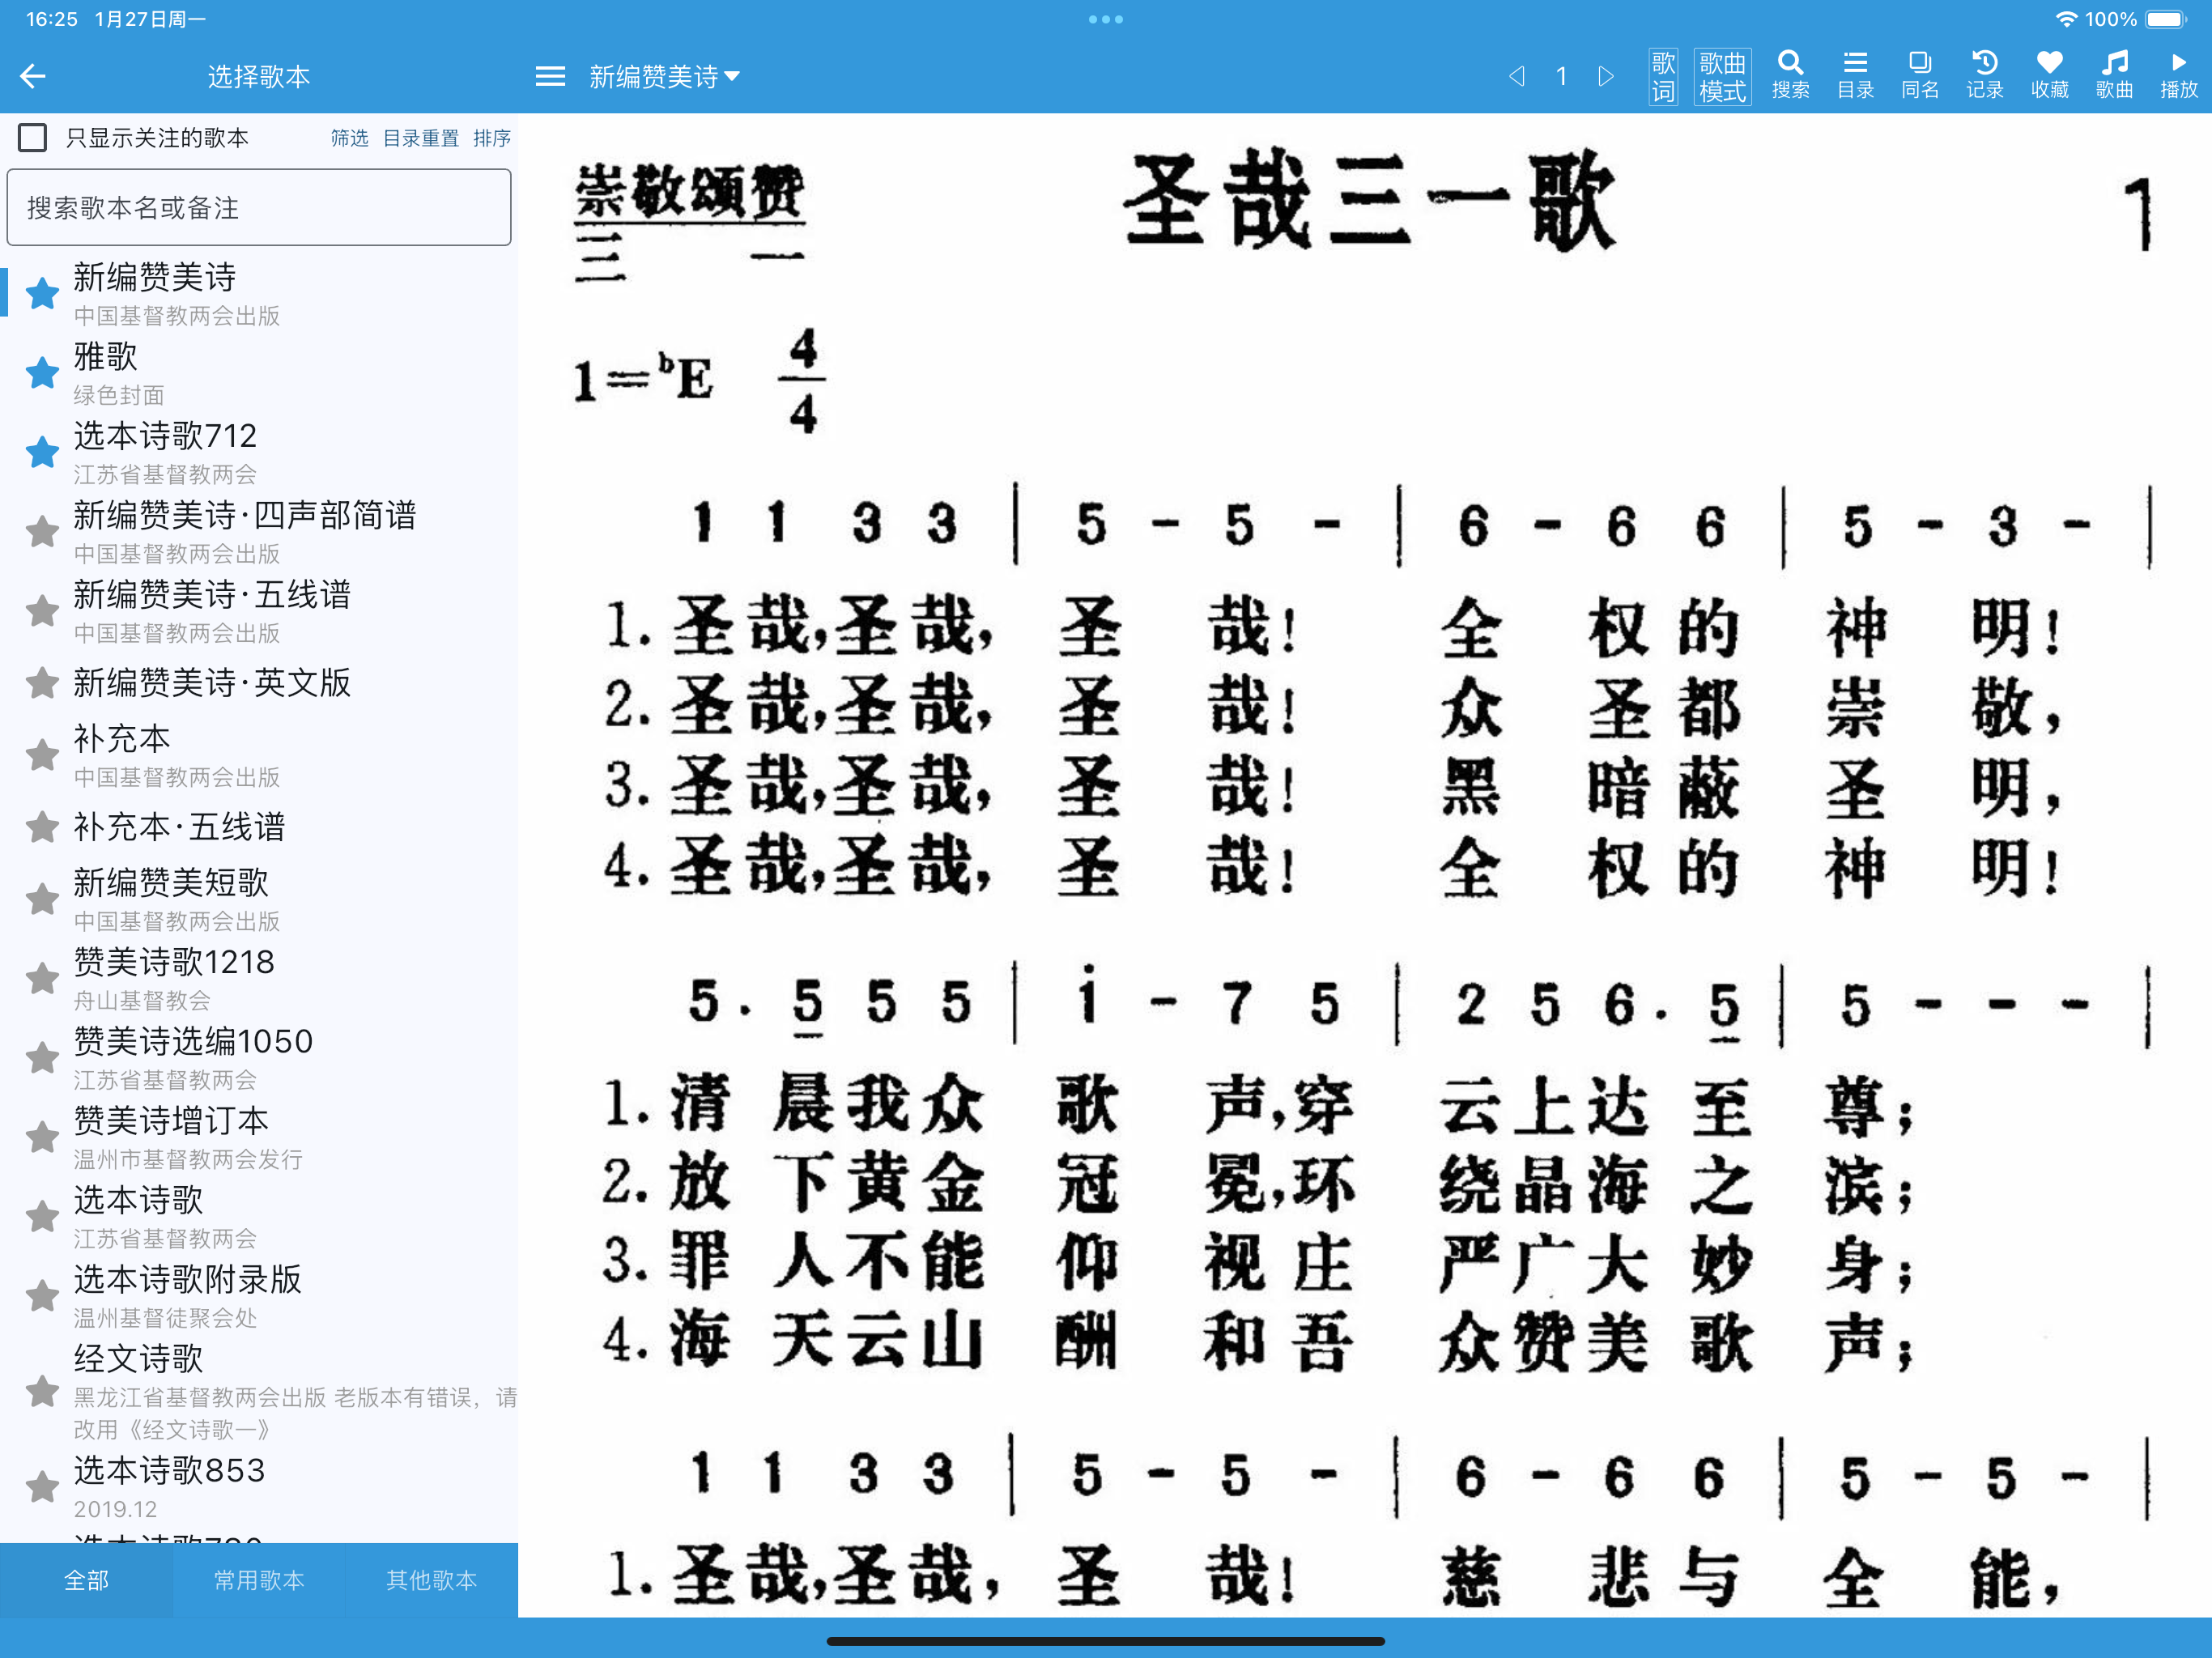Image resolution: width=2212 pixels, height=1658 pixels.
Task: Star the 补充本 songbook
Action: (x=42, y=755)
